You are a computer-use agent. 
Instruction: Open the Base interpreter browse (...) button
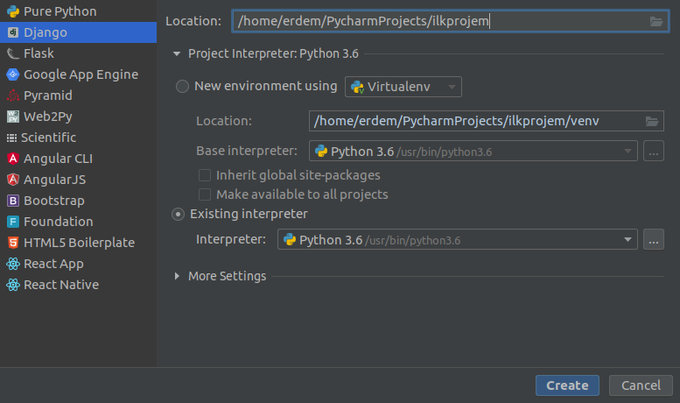tap(654, 151)
